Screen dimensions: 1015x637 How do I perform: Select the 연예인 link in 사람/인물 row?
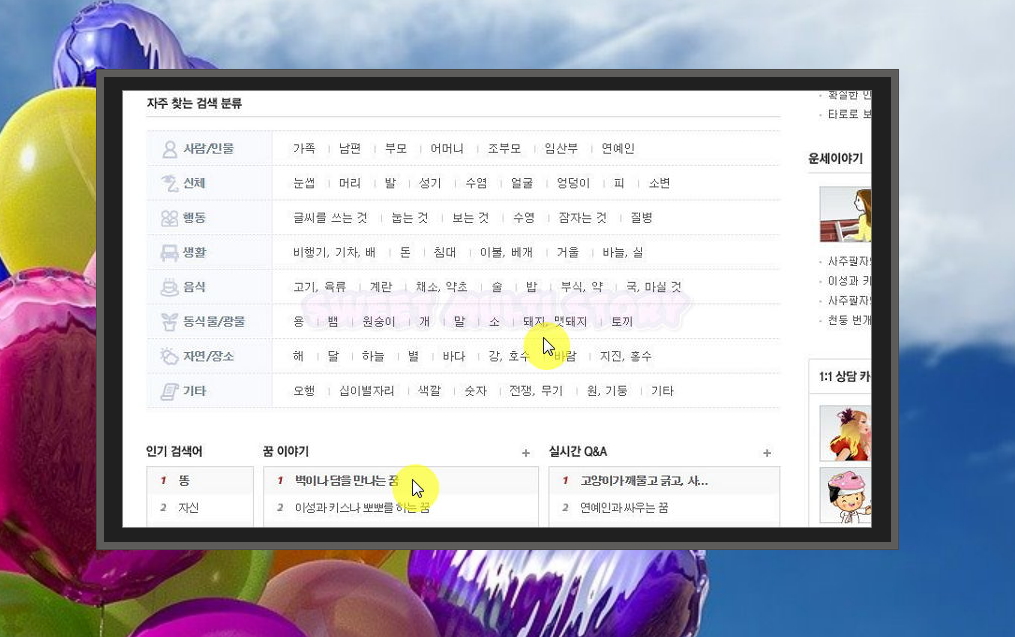point(618,148)
